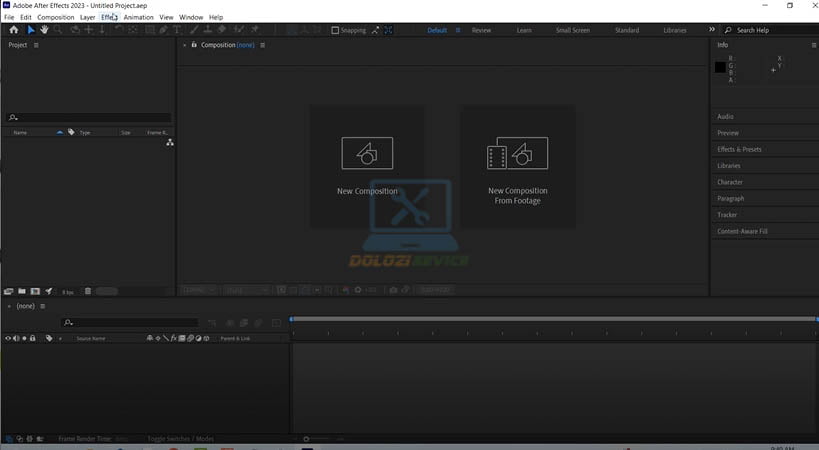Click the project flowchart view icon
The width and height of the screenshot is (819, 450).
click(x=170, y=143)
